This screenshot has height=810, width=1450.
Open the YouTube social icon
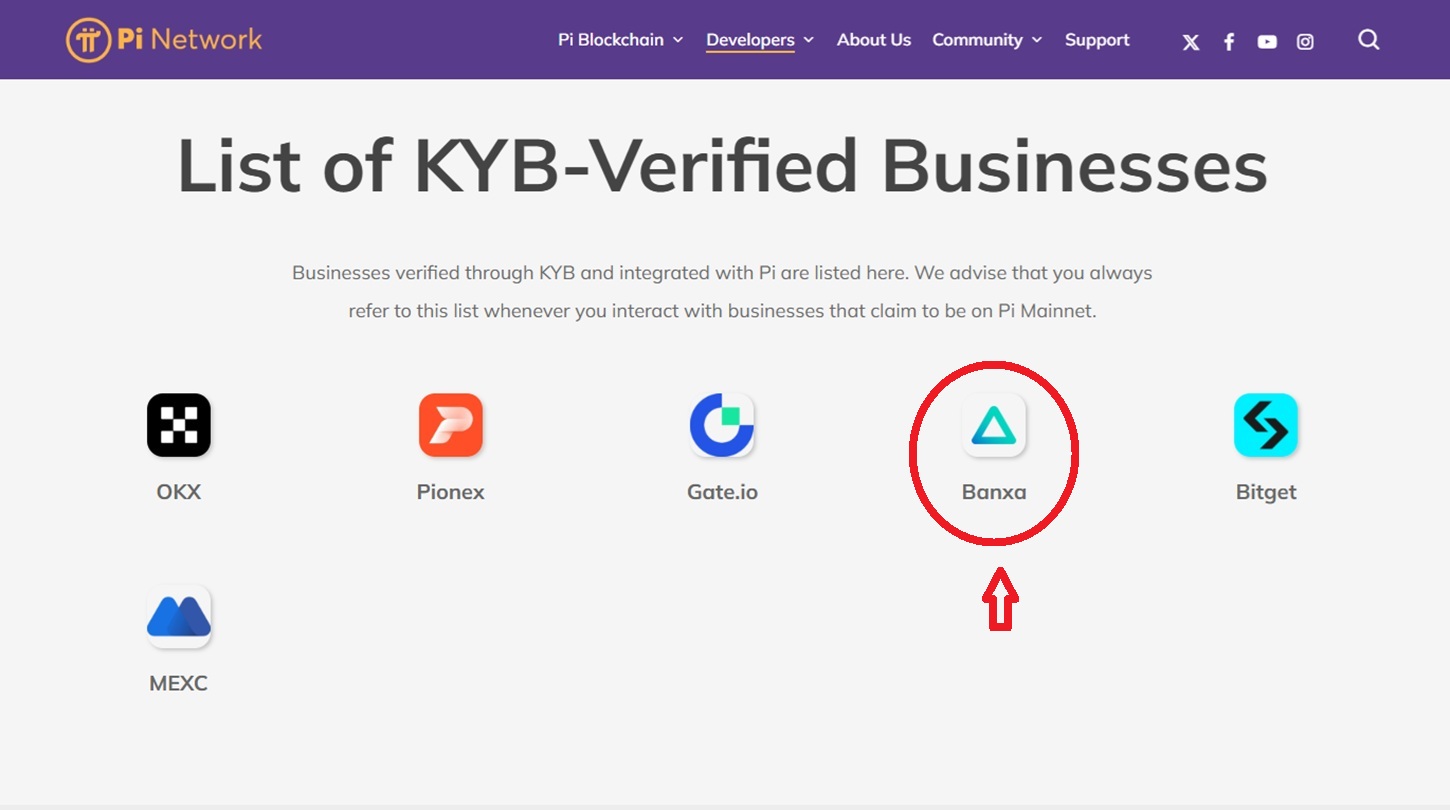pyautogui.click(x=1267, y=42)
